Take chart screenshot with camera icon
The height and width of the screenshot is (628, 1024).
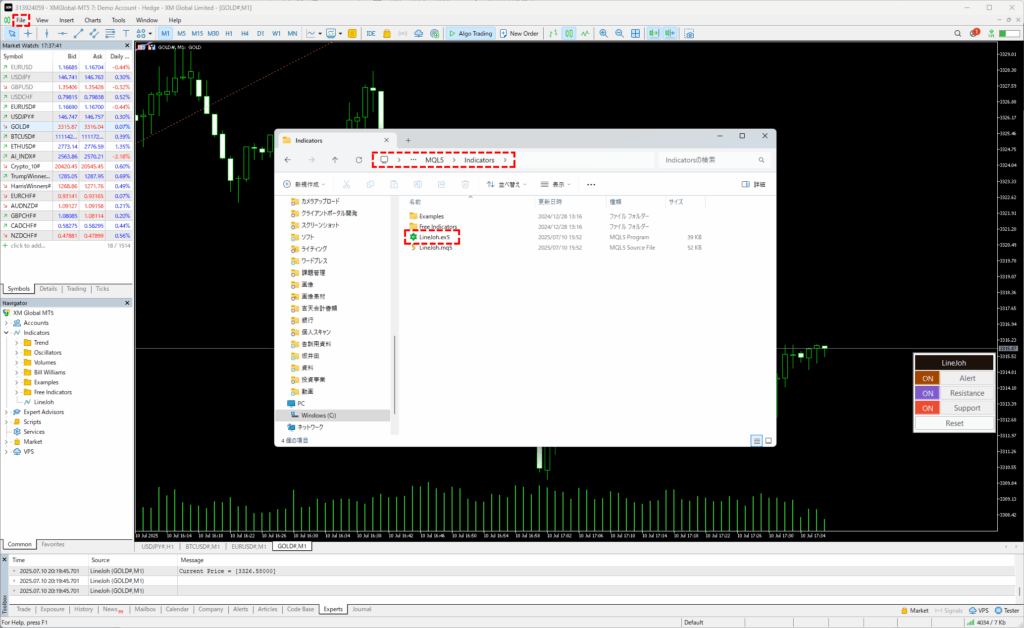[689, 33]
